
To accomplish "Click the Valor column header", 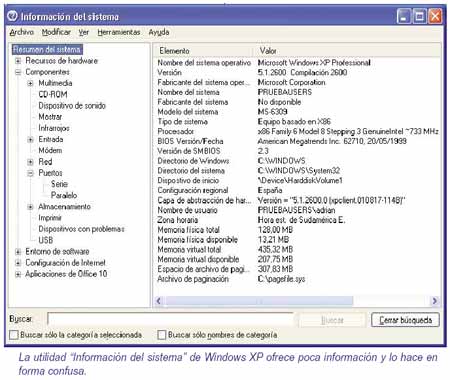I will coord(347,51).
